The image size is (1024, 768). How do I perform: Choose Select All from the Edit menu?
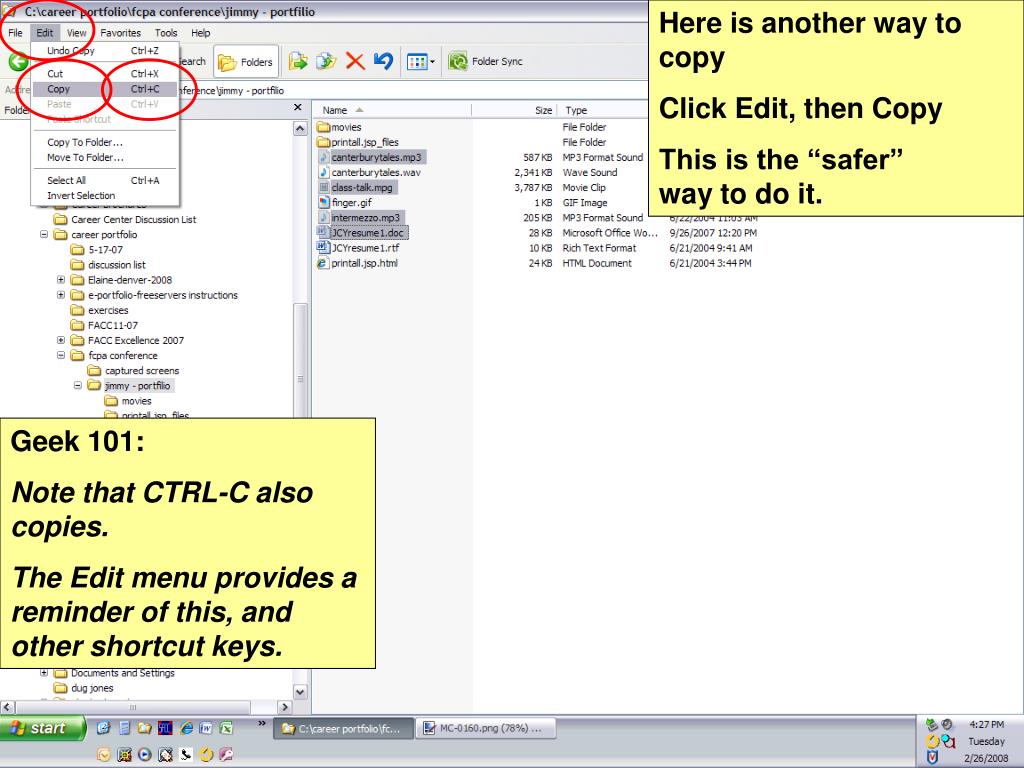(104, 180)
